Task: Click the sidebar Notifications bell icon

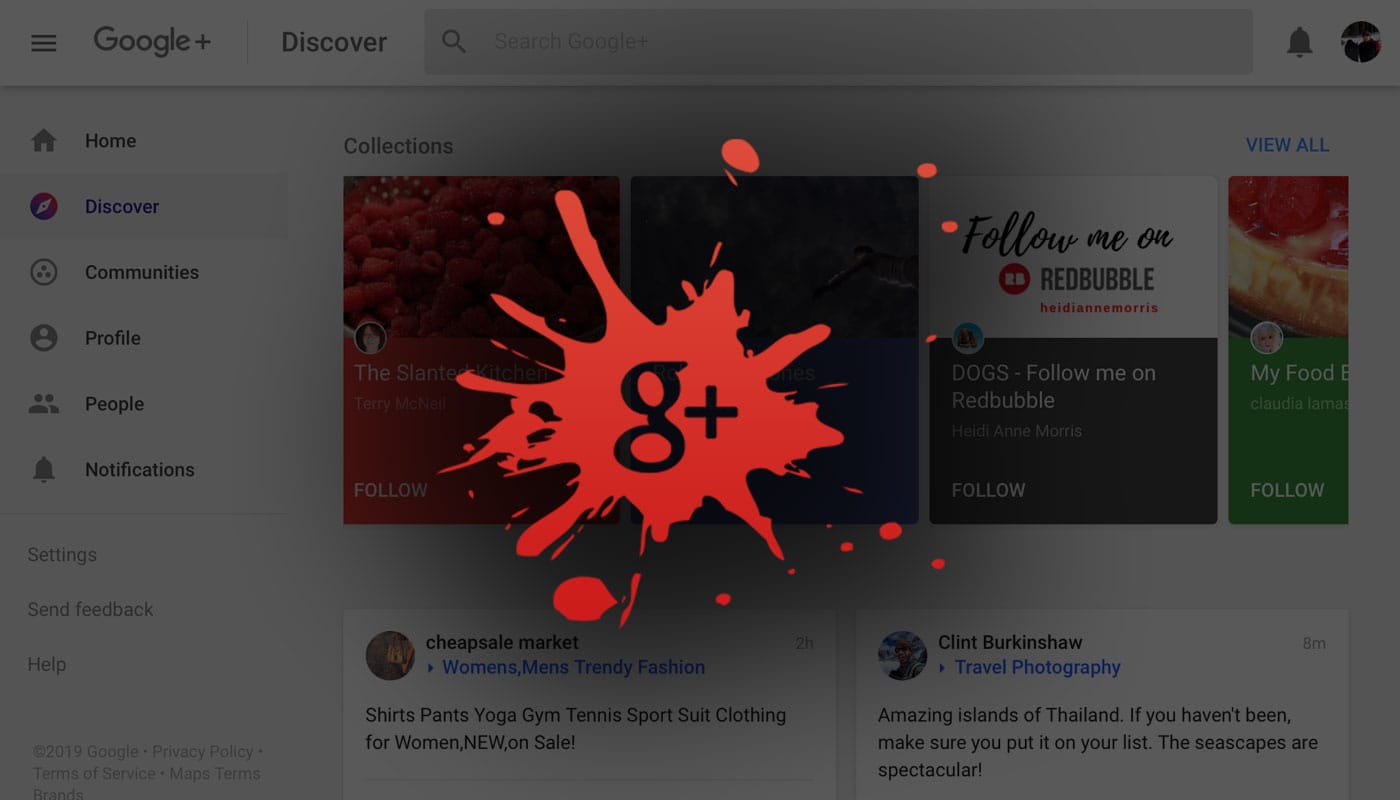Action: (44, 470)
